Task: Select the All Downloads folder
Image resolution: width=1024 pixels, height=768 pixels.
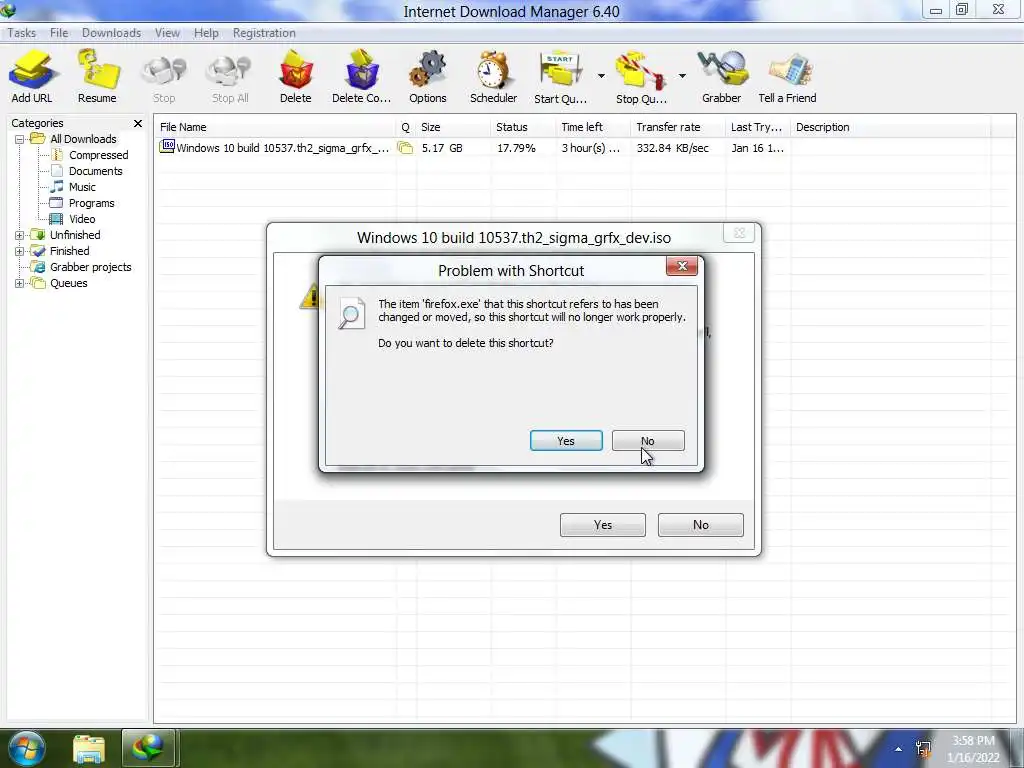Action: tap(83, 139)
